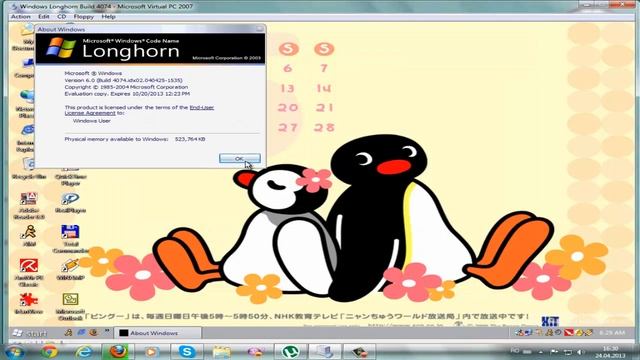Open the Action menu in Virtual PC
Viewport: 640px width, 360px height.
[21, 17]
